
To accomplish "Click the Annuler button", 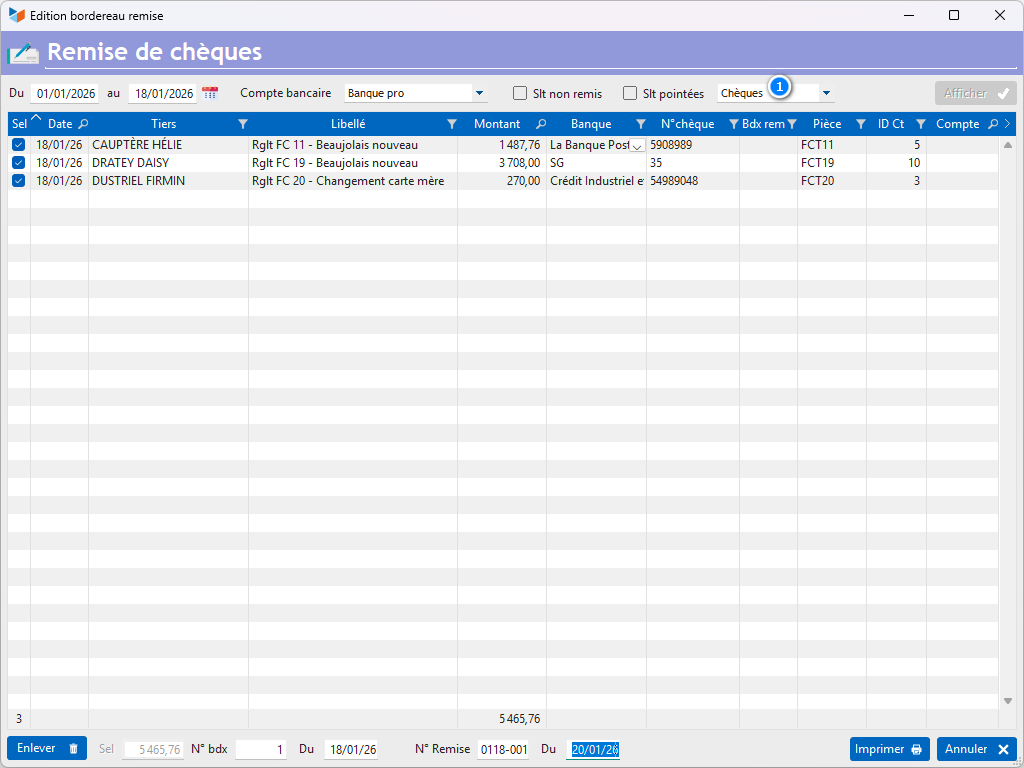I will tap(976, 749).
